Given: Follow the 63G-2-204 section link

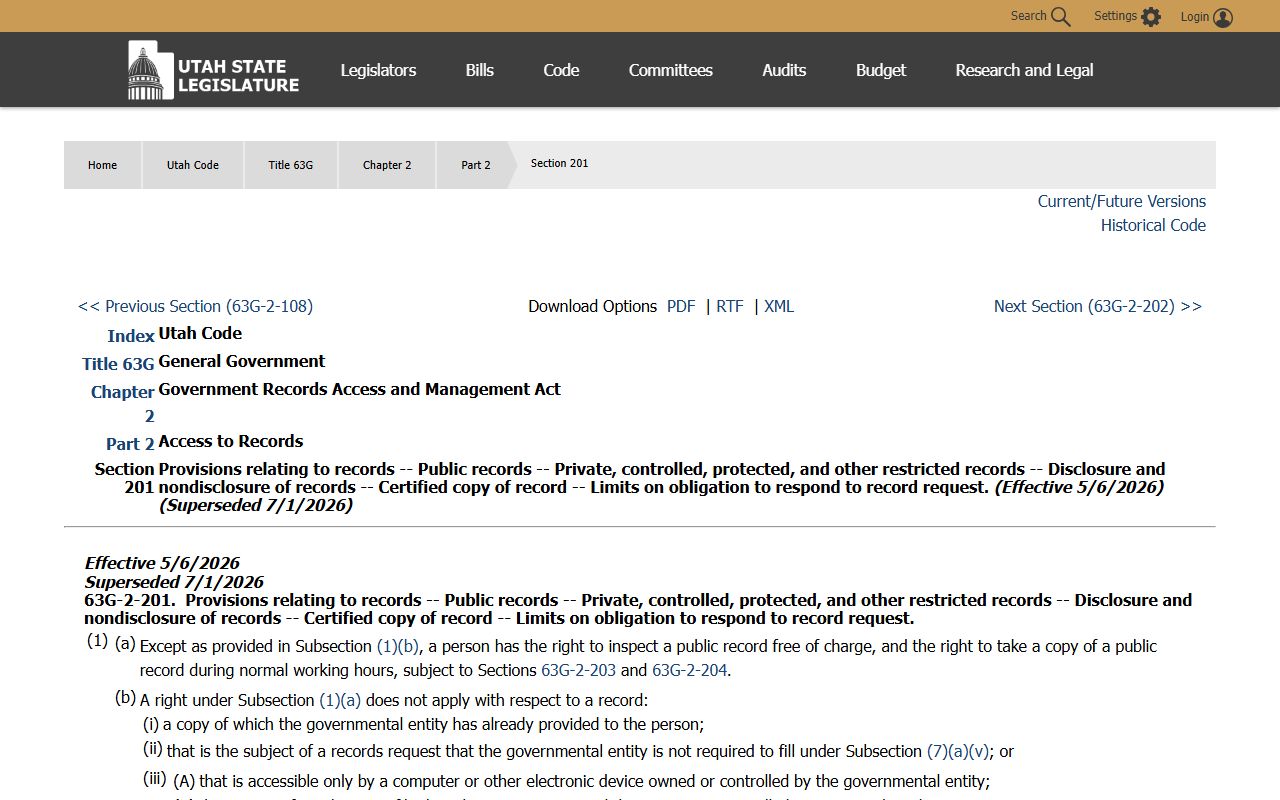Looking at the screenshot, I should click(689, 670).
